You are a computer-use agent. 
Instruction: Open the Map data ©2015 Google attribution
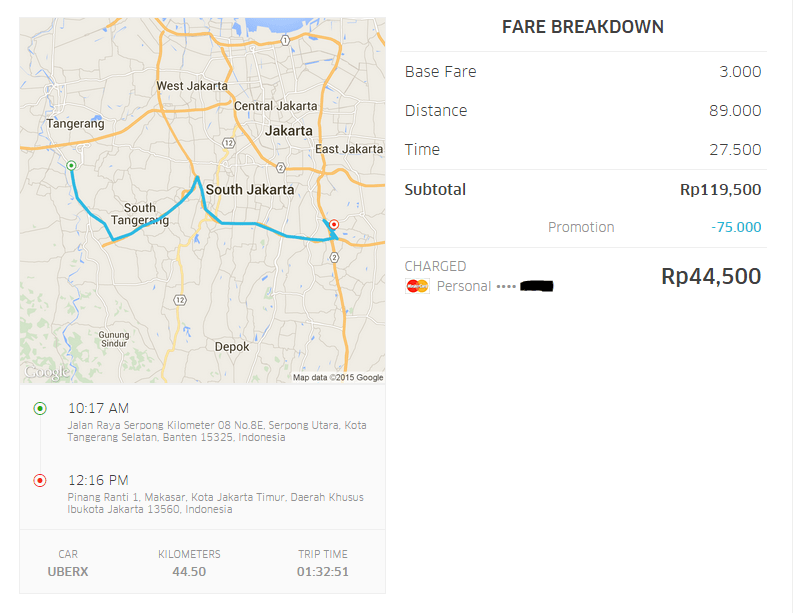(x=336, y=375)
